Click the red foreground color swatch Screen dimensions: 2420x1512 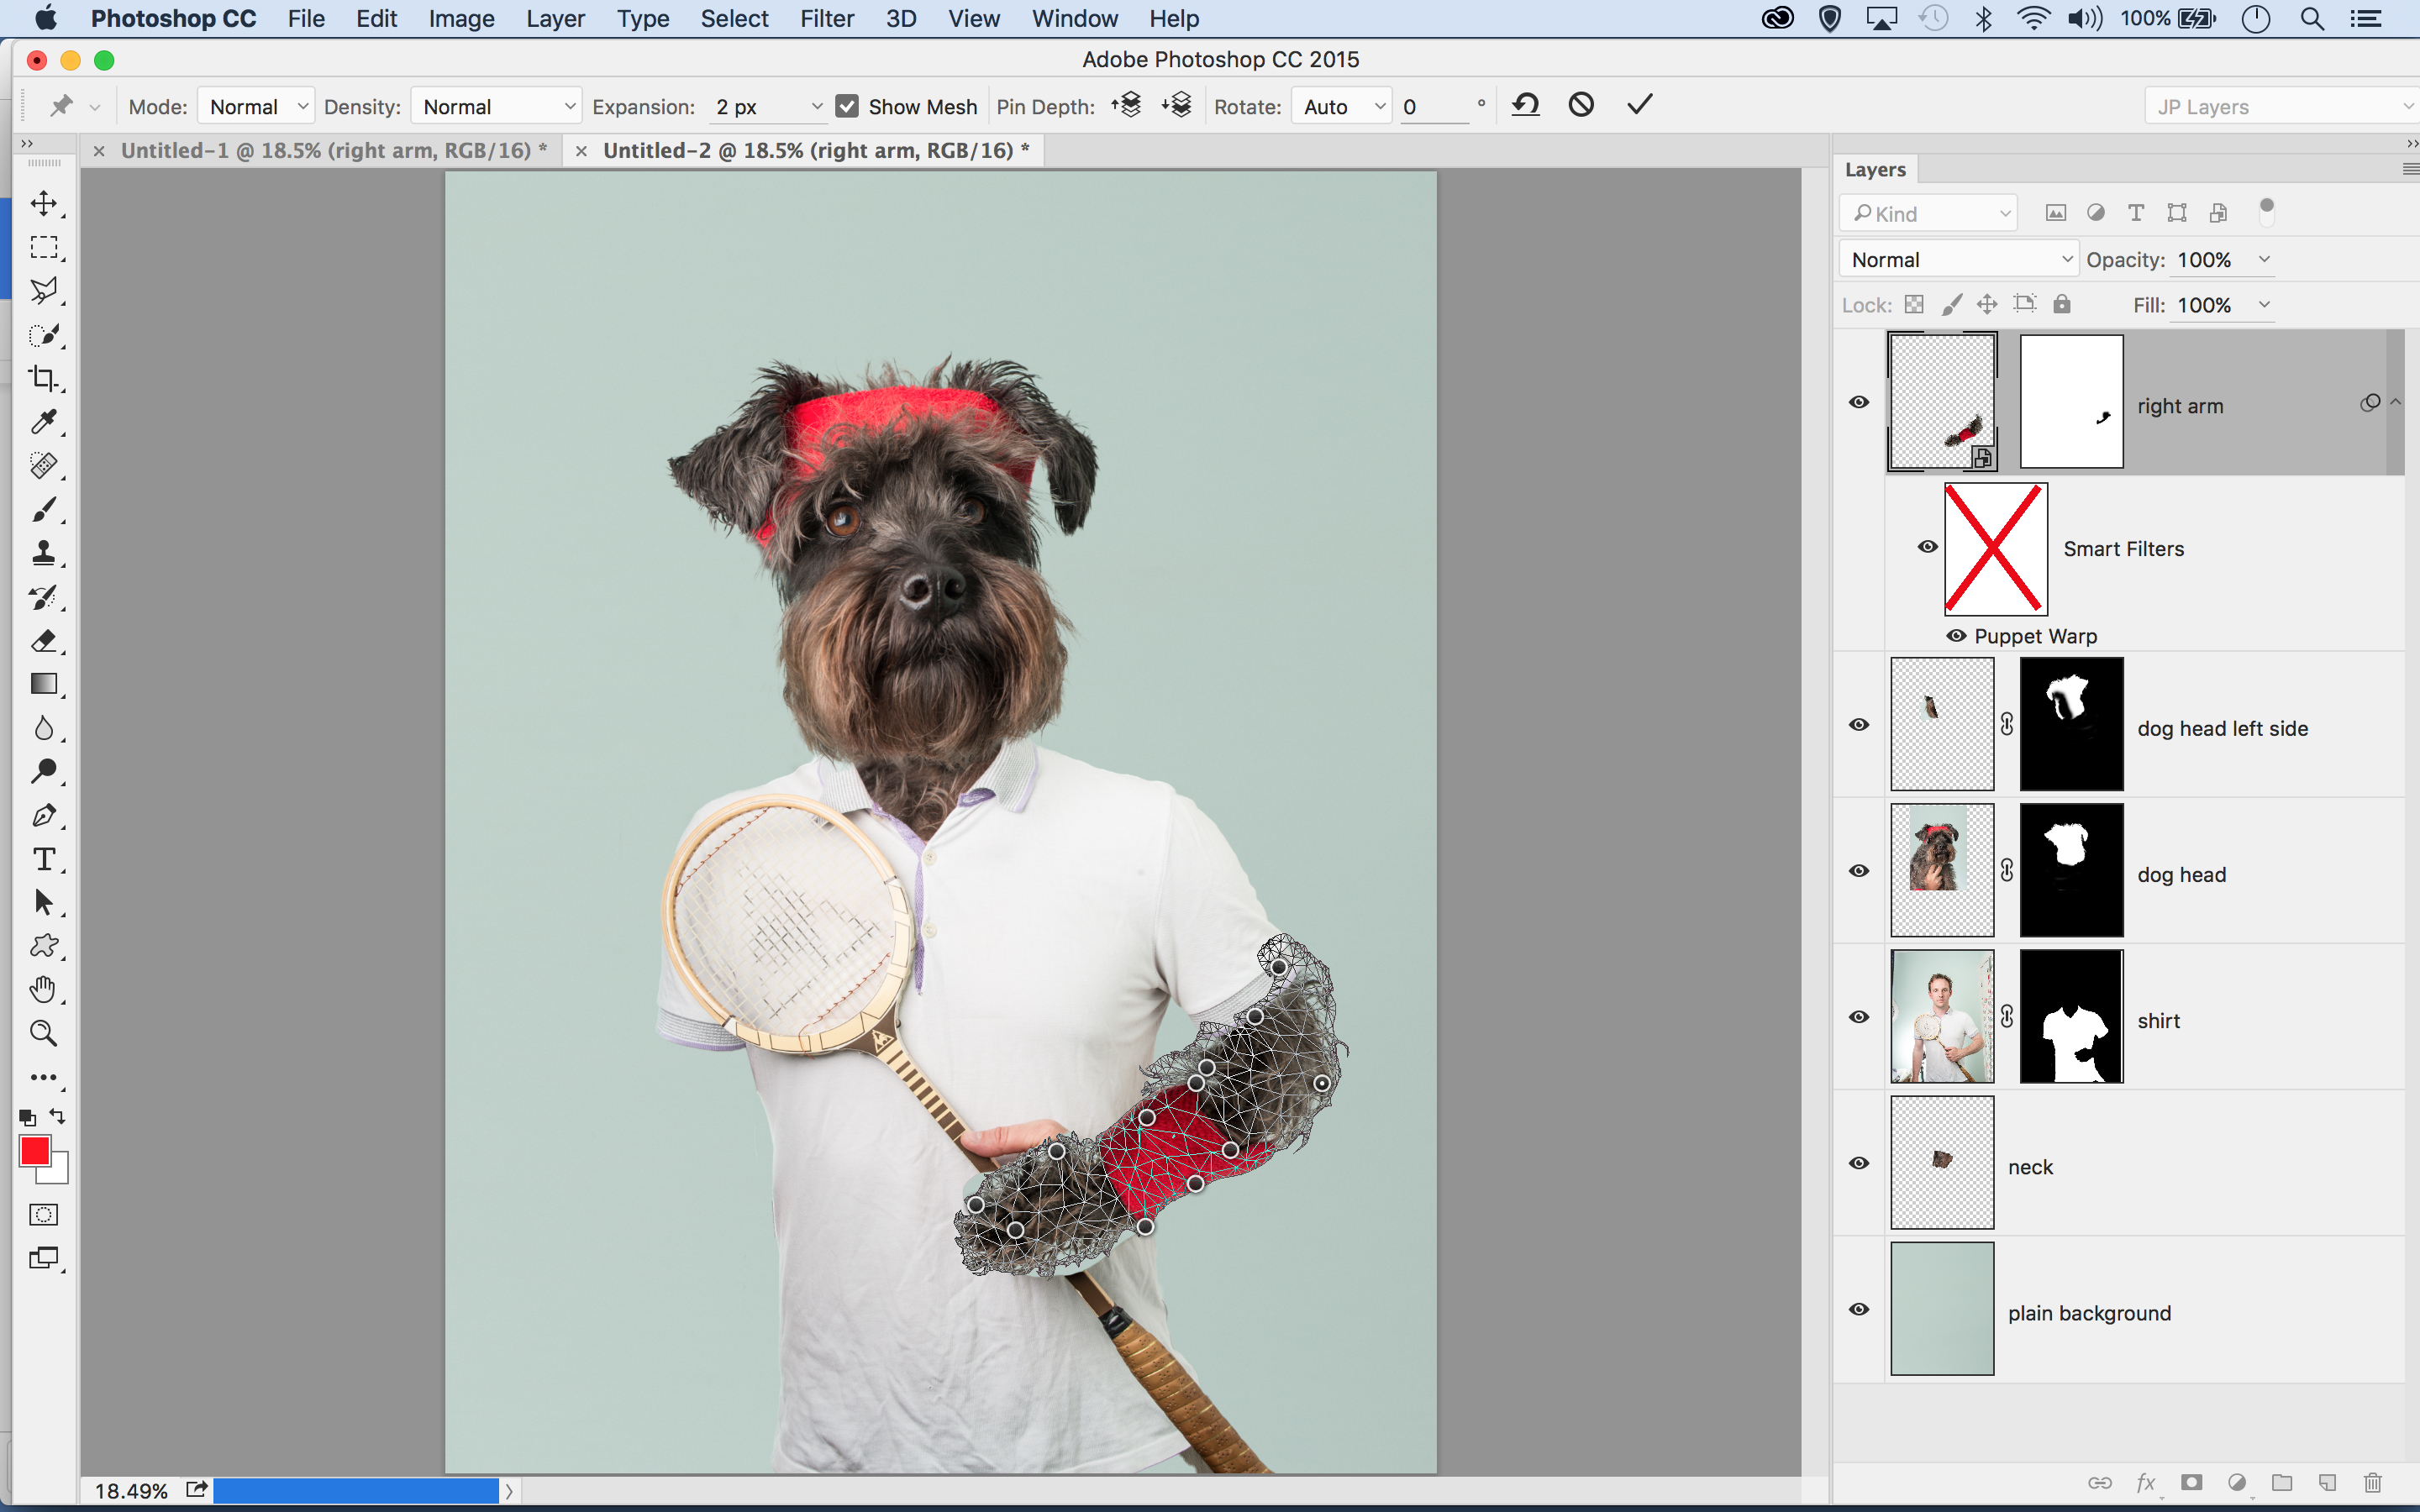point(35,1151)
